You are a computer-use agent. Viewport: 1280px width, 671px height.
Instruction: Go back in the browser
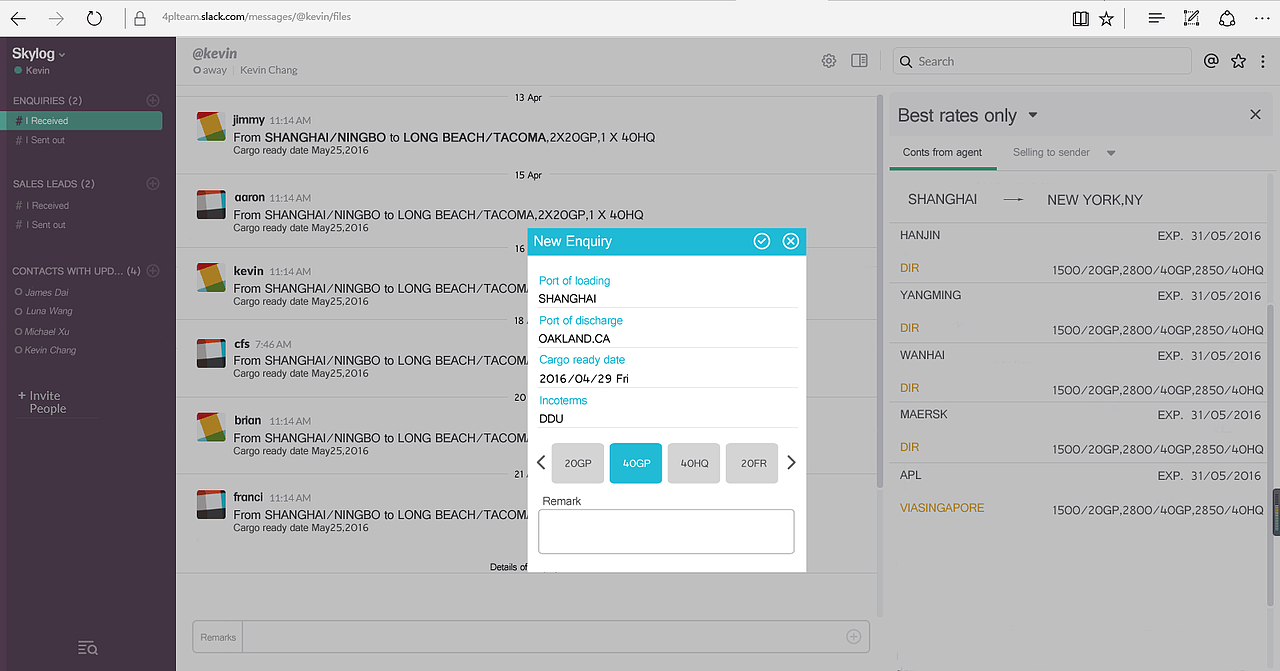pyautogui.click(x=18, y=18)
